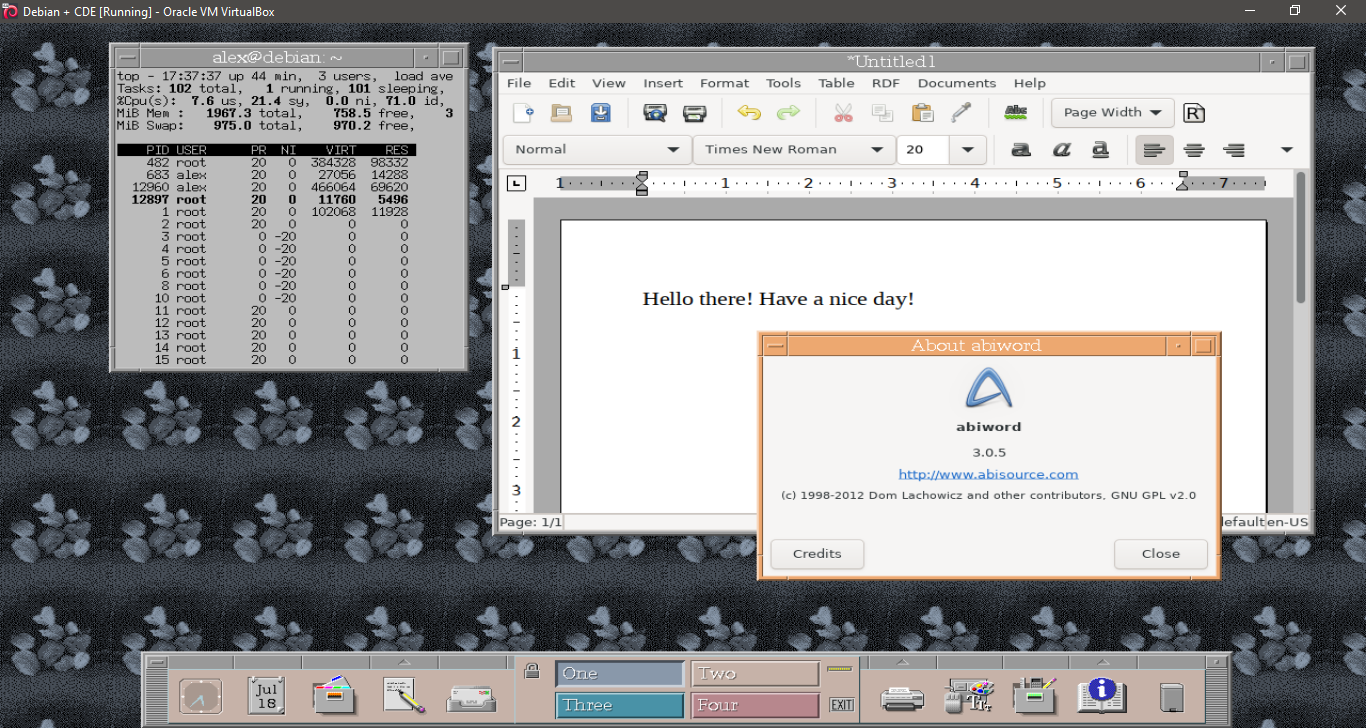Viewport: 1366px width, 728px height.
Task: Expand the Normal paragraph style dropdown
Action: click(x=673, y=150)
